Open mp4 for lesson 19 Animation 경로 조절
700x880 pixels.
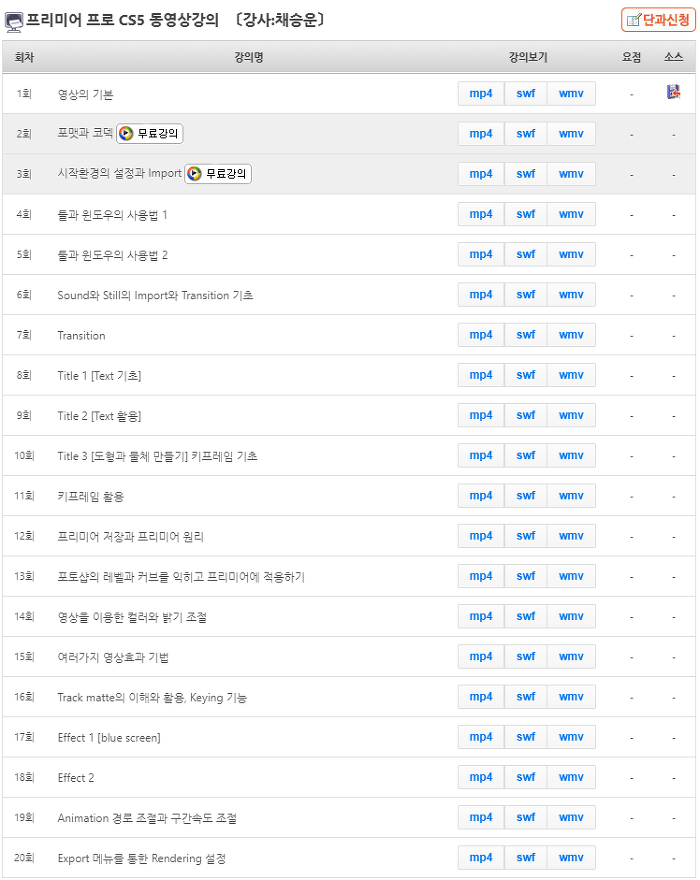coord(481,818)
